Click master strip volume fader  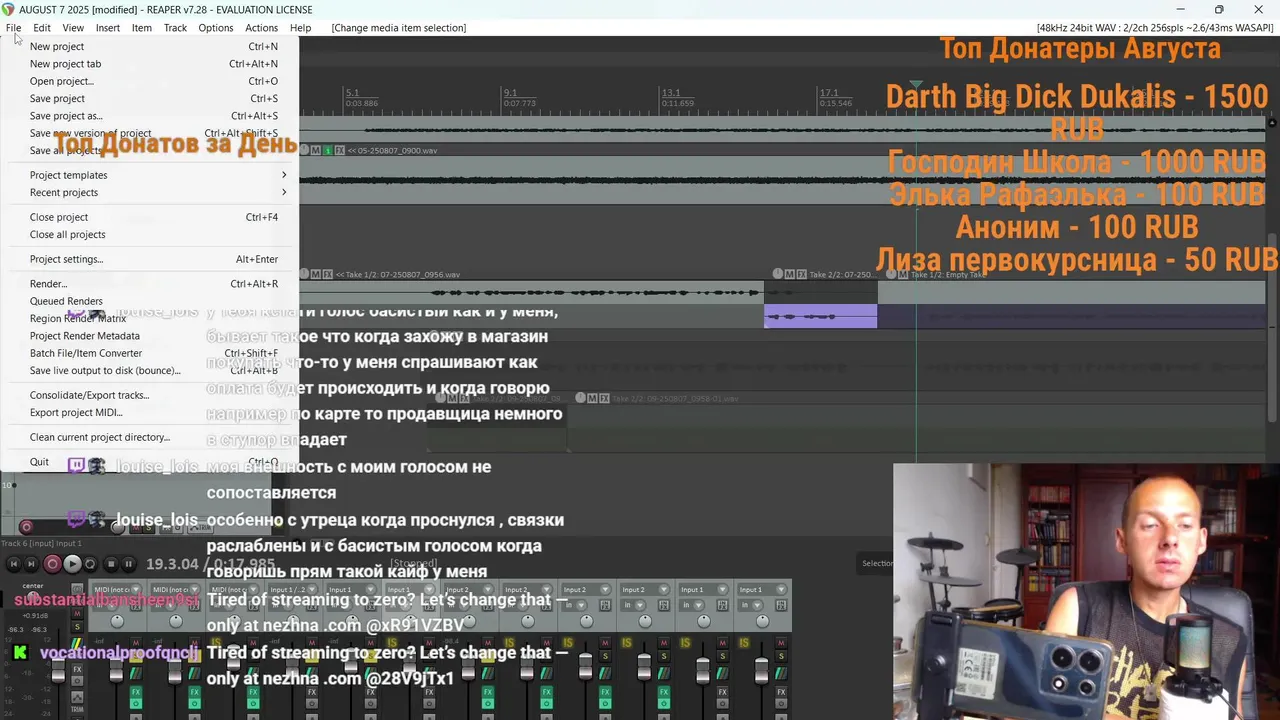point(58,671)
